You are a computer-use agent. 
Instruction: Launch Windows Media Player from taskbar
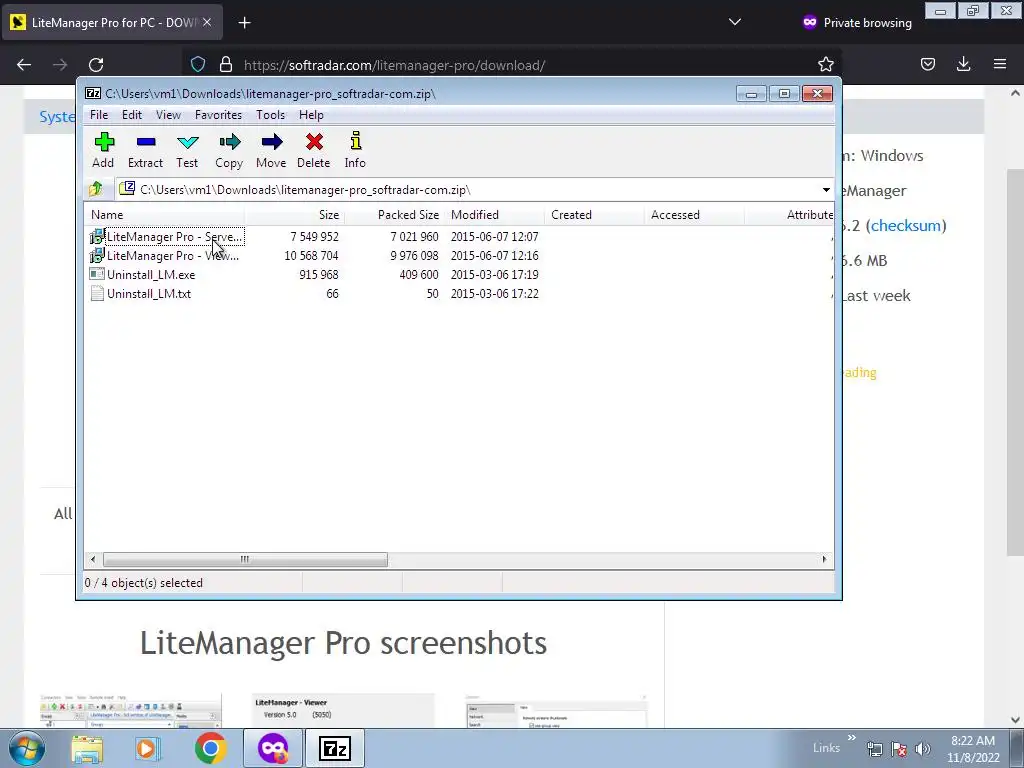pyautogui.click(x=148, y=748)
